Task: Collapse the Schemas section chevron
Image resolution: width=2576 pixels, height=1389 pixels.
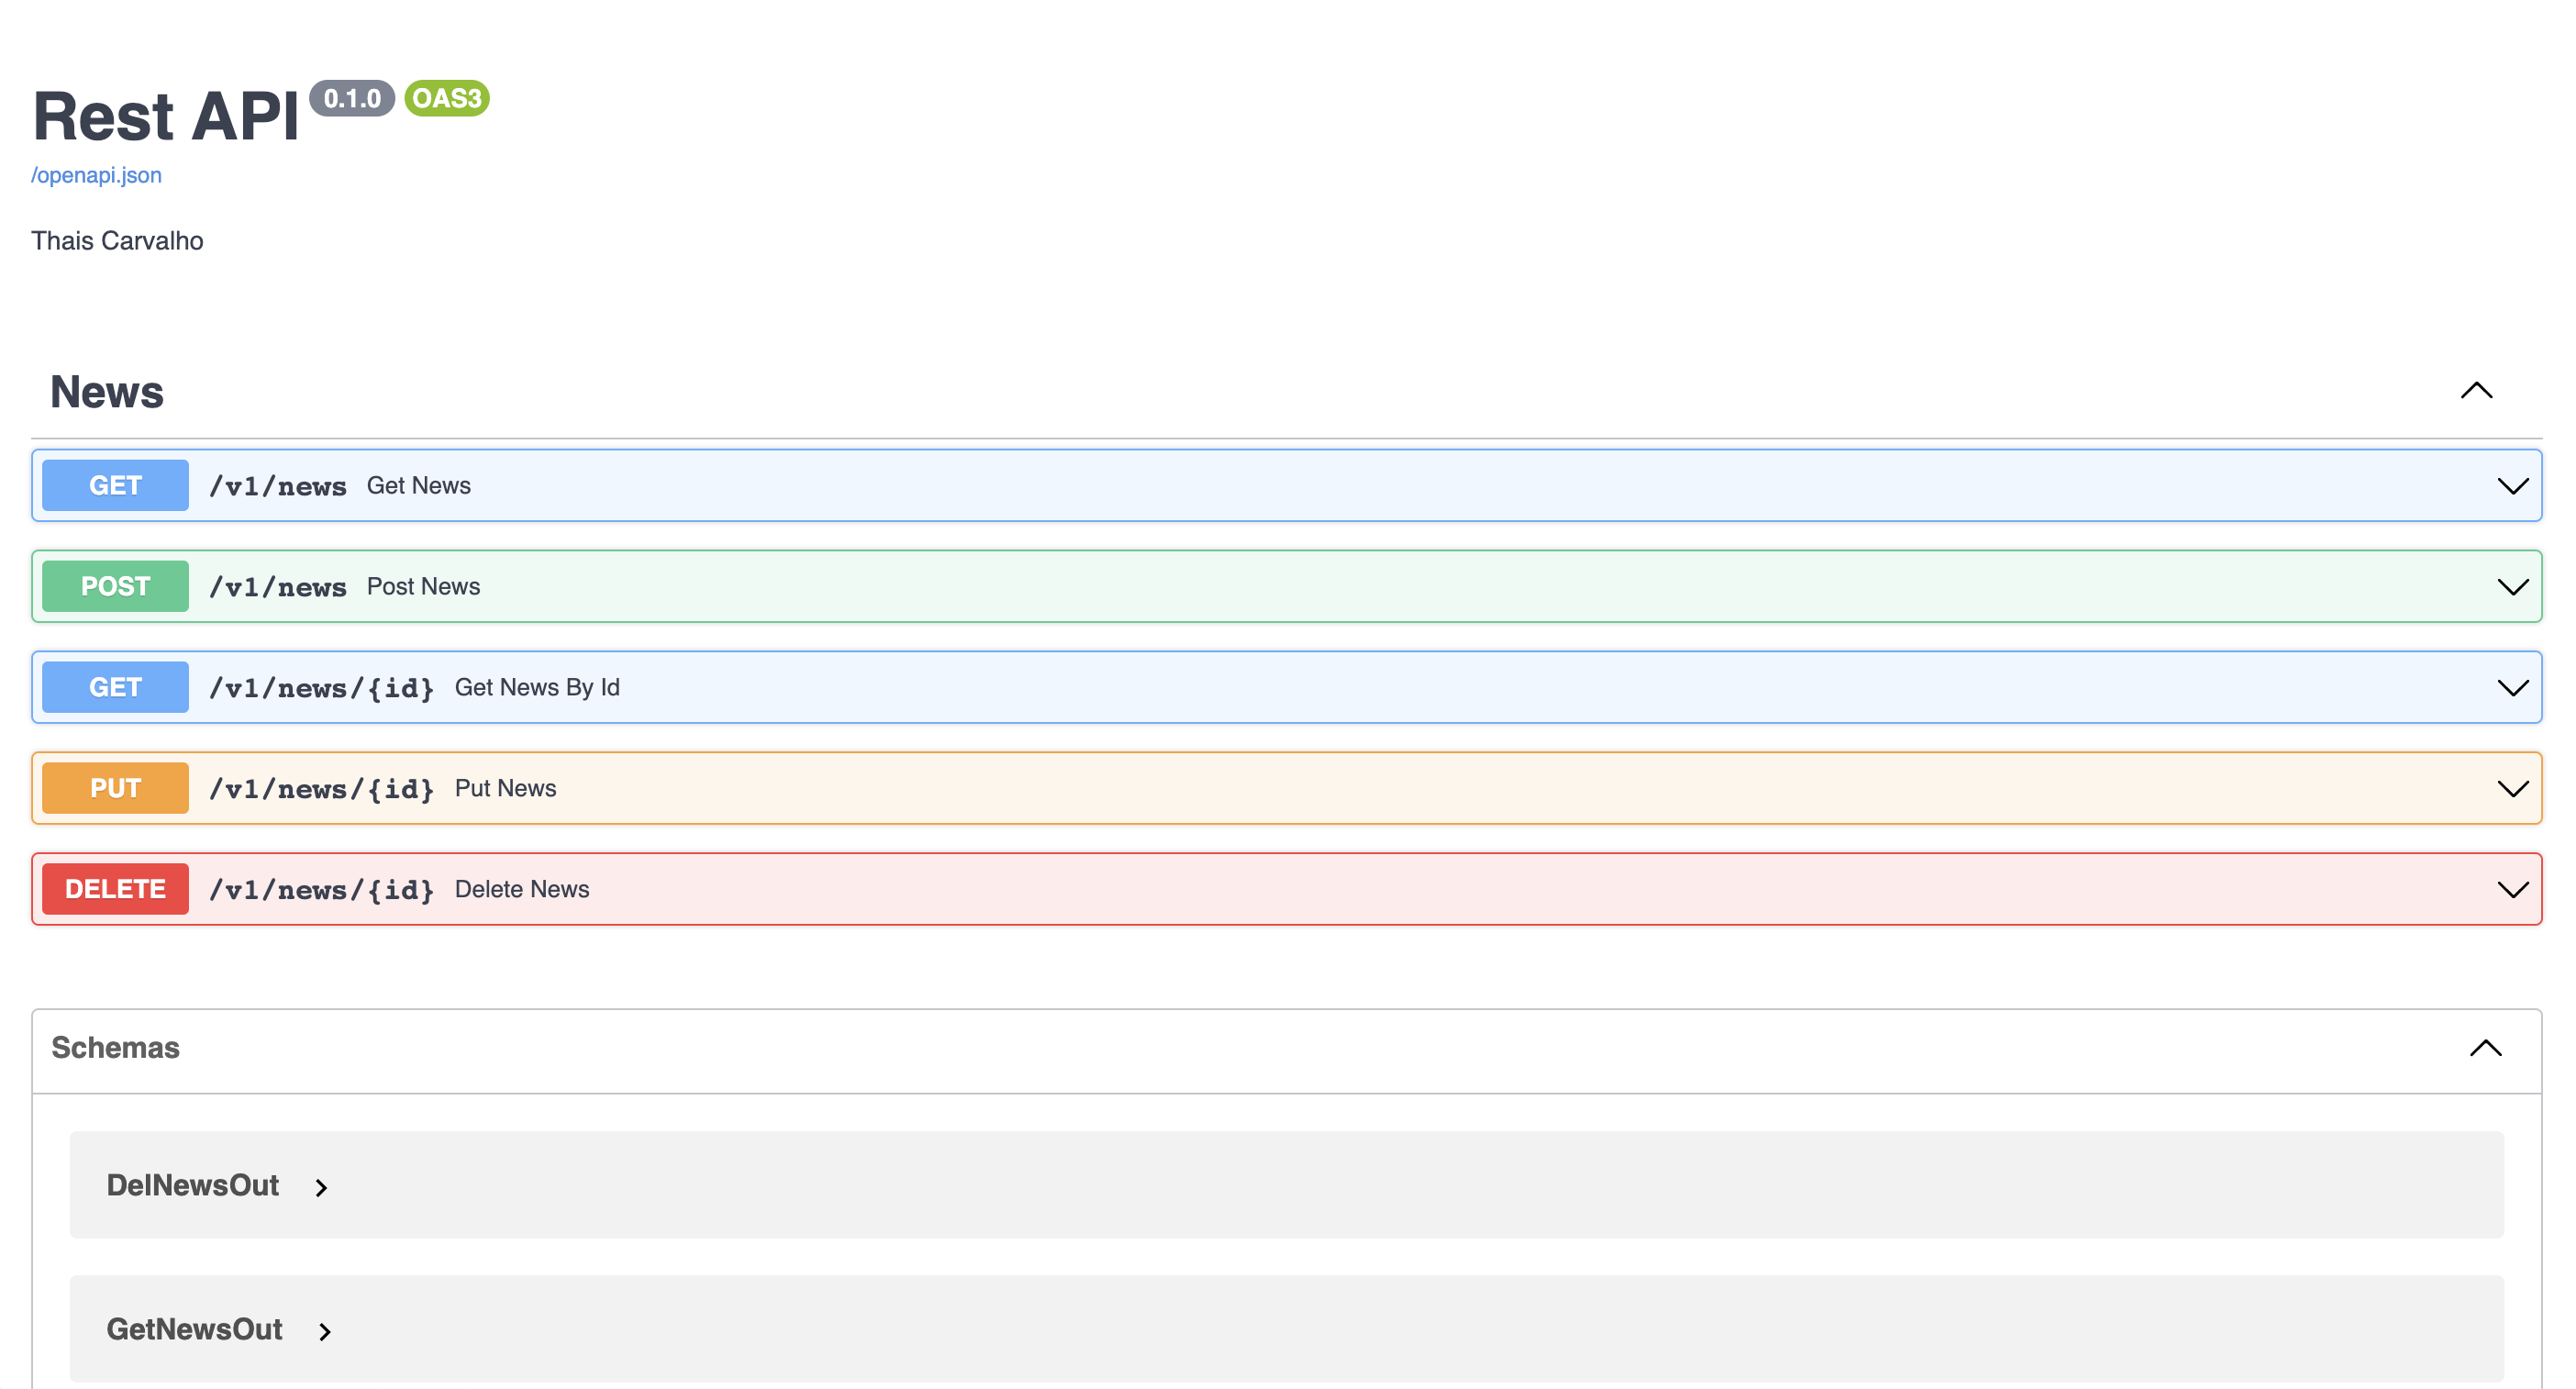Action: [2485, 1048]
